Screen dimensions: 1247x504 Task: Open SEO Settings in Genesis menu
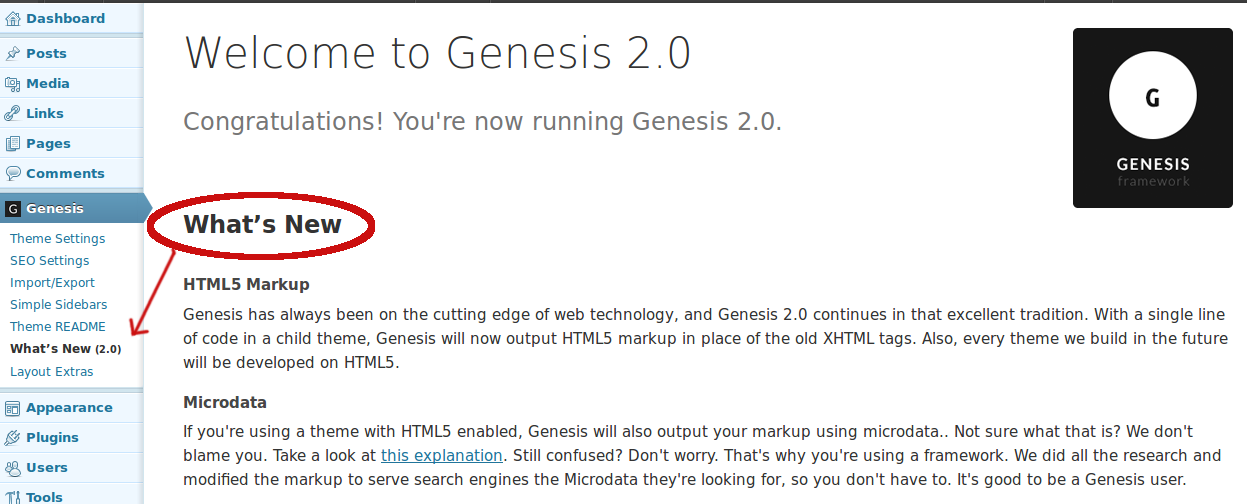pyautogui.click(x=49, y=260)
